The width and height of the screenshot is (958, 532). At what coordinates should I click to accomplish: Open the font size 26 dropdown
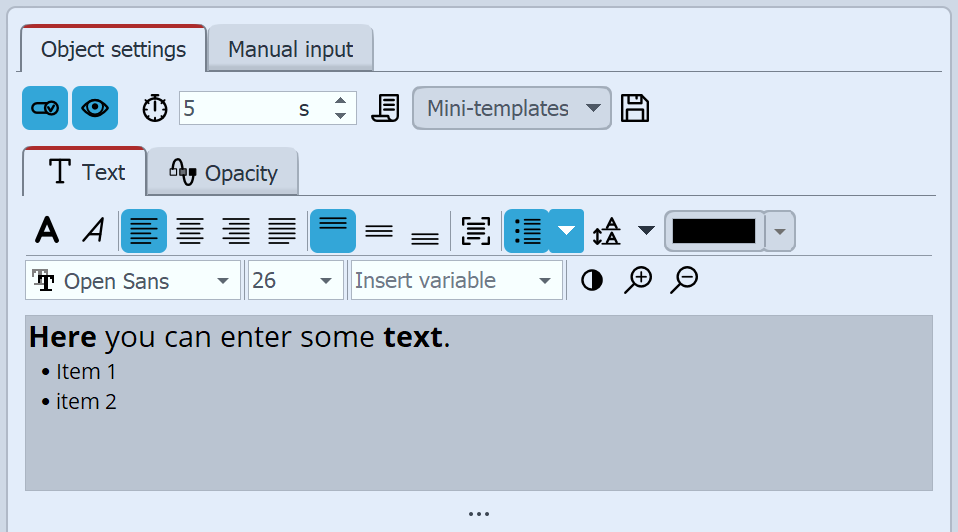pos(296,280)
